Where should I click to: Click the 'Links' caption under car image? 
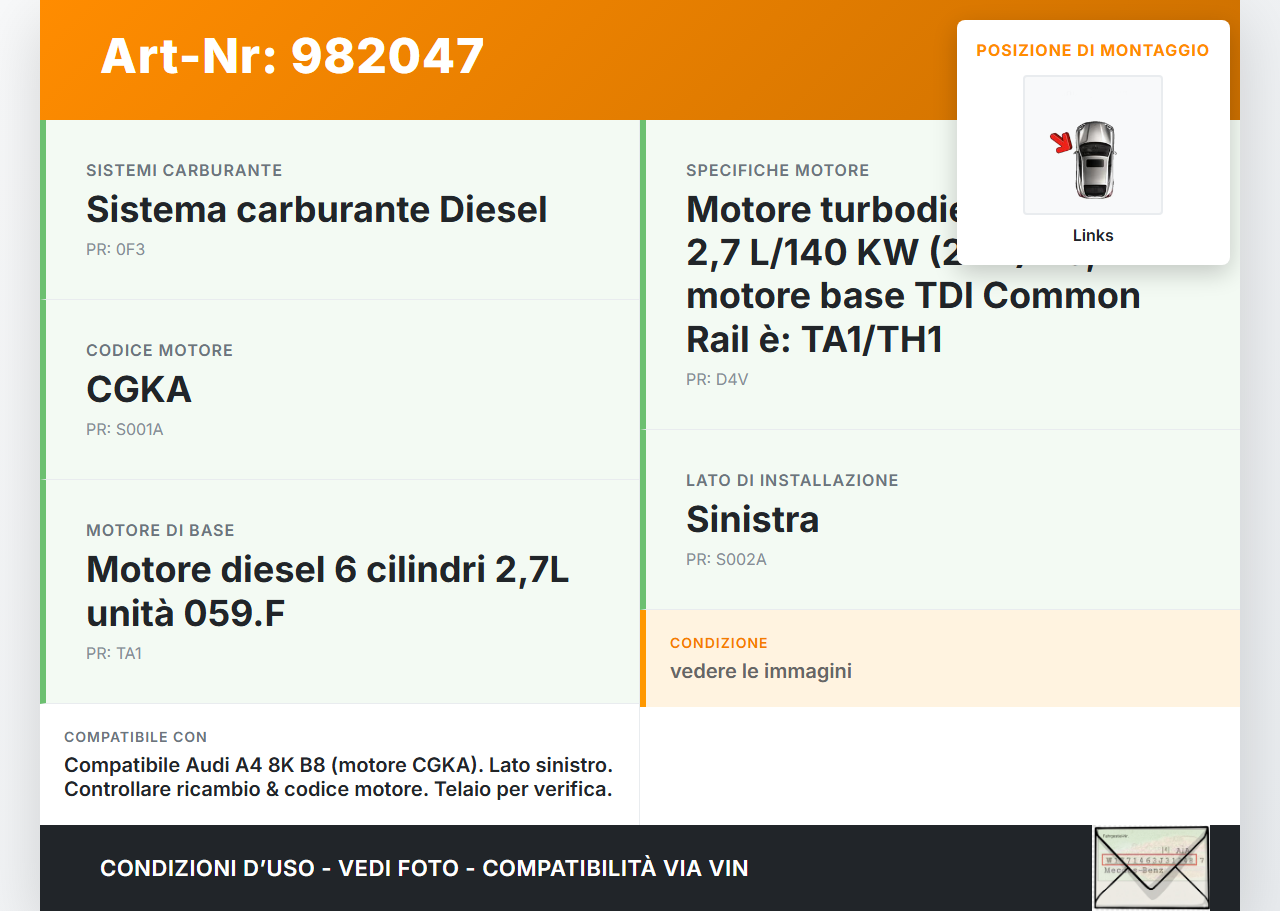[x=1093, y=236]
